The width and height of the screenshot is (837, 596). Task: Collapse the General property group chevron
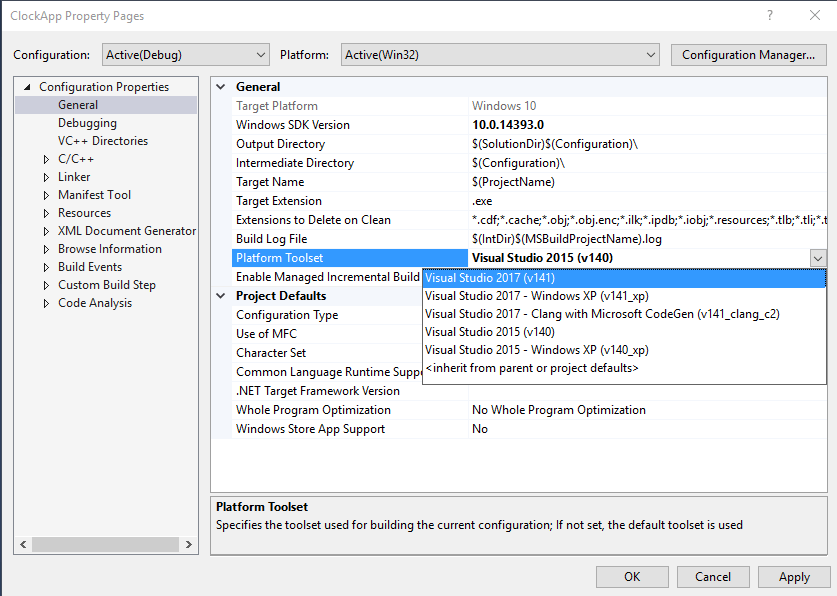[x=221, y=86]
